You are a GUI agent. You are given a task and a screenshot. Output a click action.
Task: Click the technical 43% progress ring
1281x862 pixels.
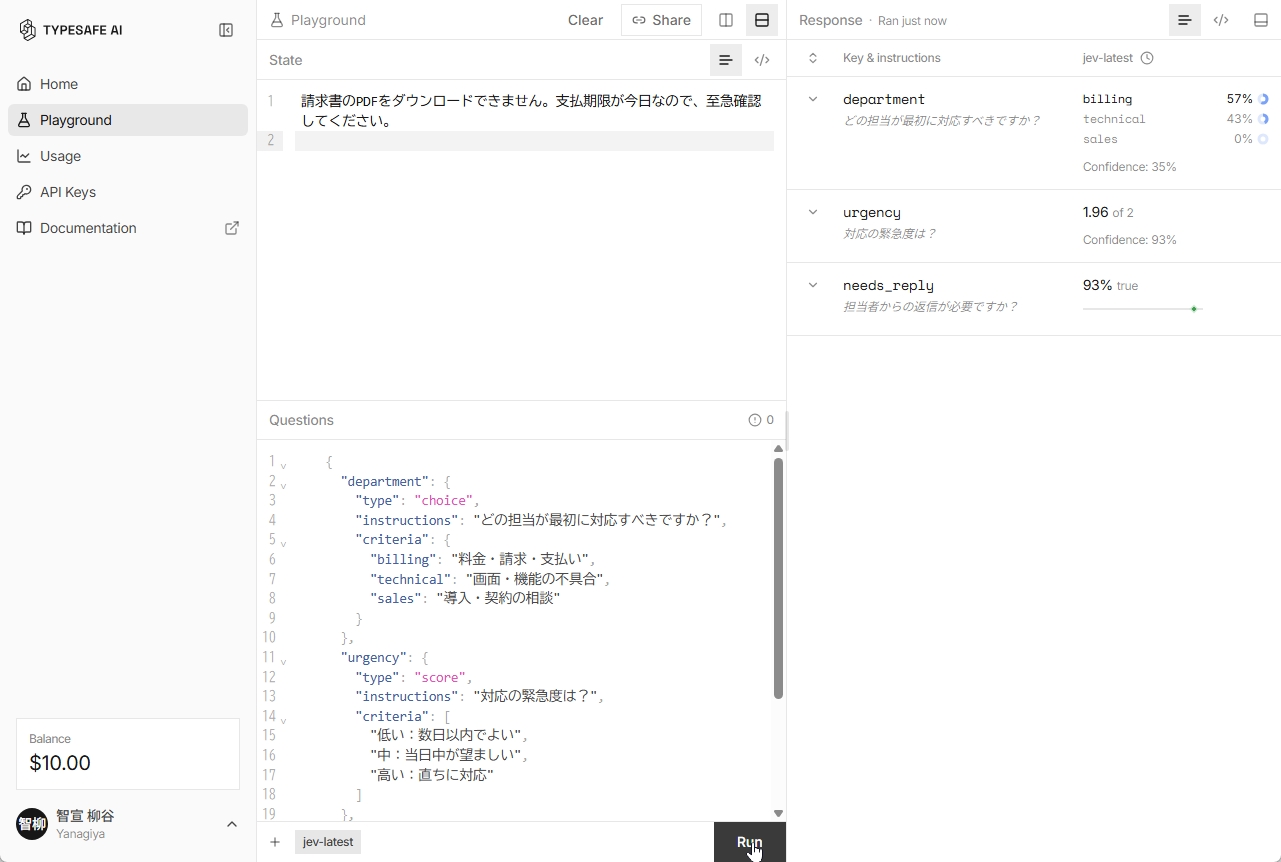tap(1263, 119)
